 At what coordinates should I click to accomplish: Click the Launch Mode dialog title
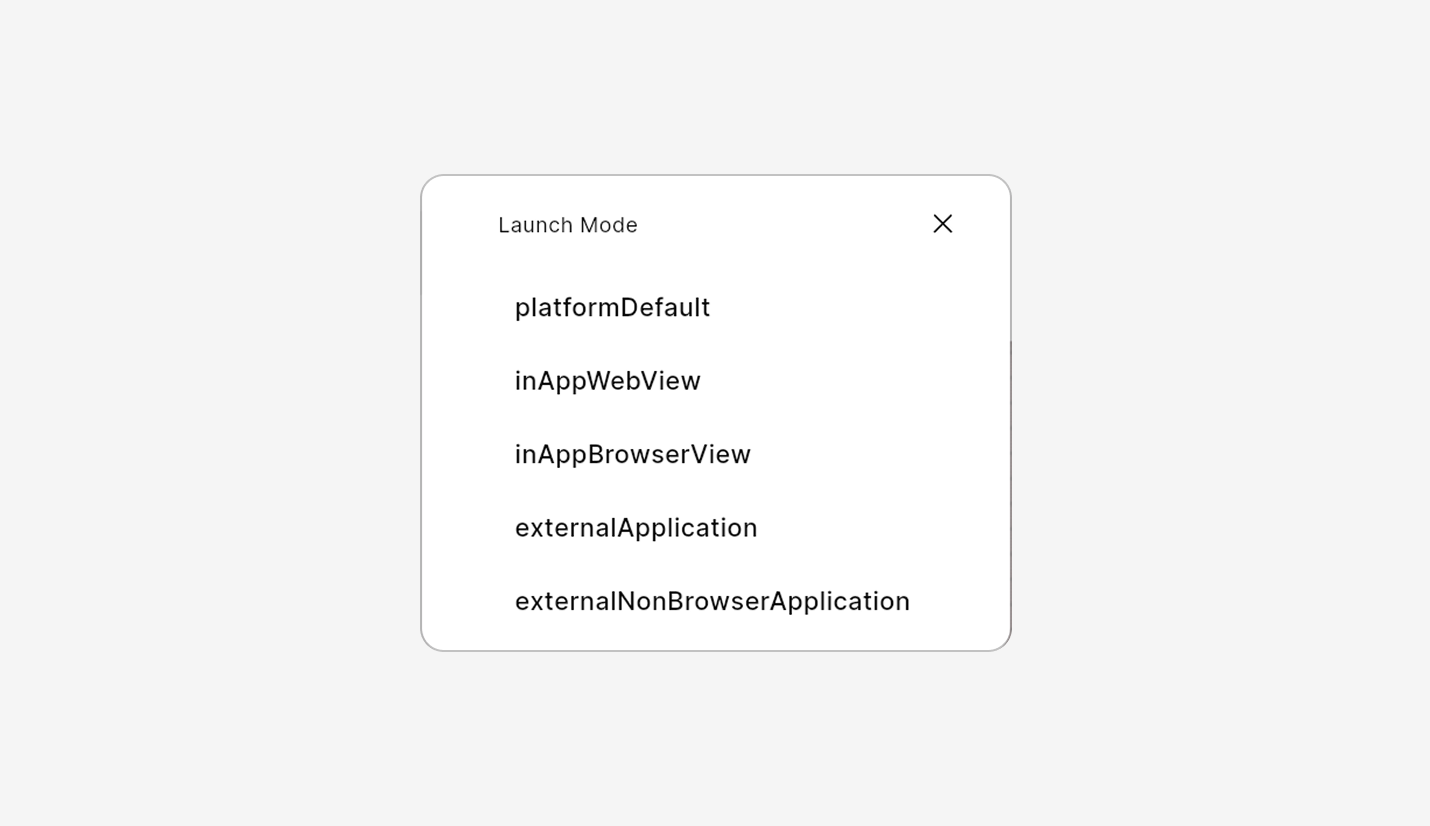[x=567, y=226]
